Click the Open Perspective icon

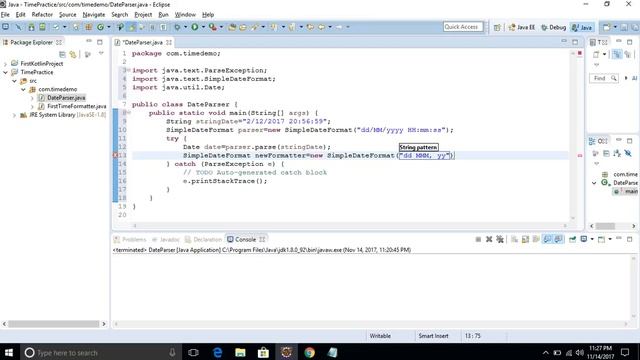(497, 27)
